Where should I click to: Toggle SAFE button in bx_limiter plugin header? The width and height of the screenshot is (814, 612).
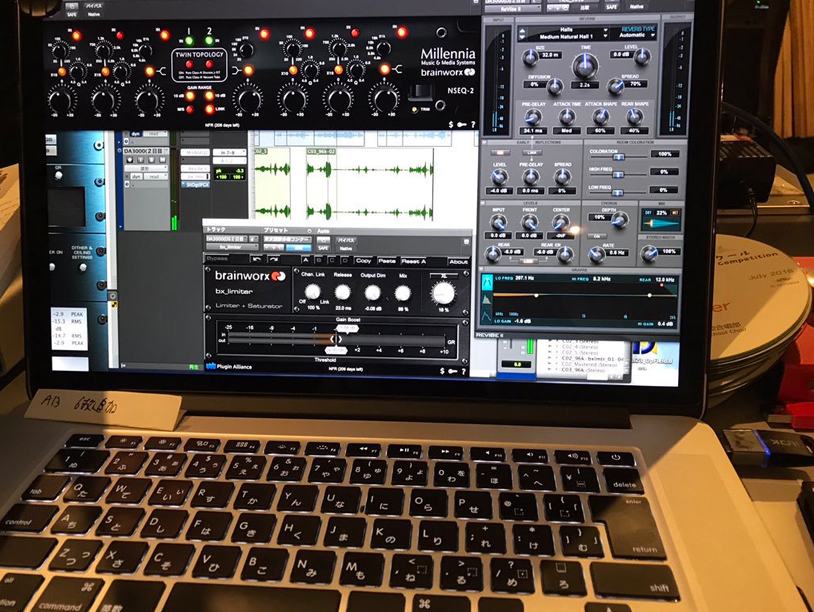323,249
